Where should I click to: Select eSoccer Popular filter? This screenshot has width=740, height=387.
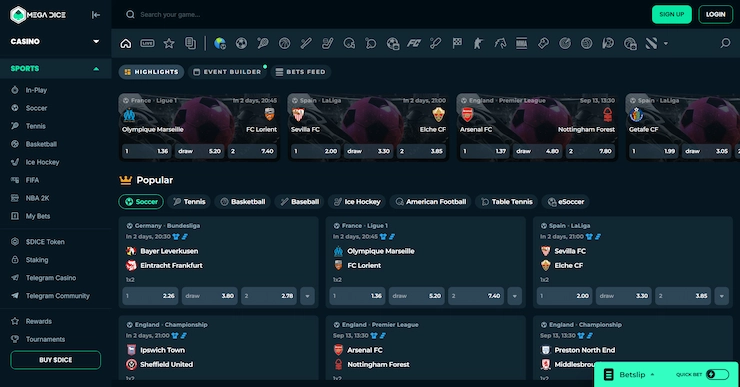click(x=566, y=202)
